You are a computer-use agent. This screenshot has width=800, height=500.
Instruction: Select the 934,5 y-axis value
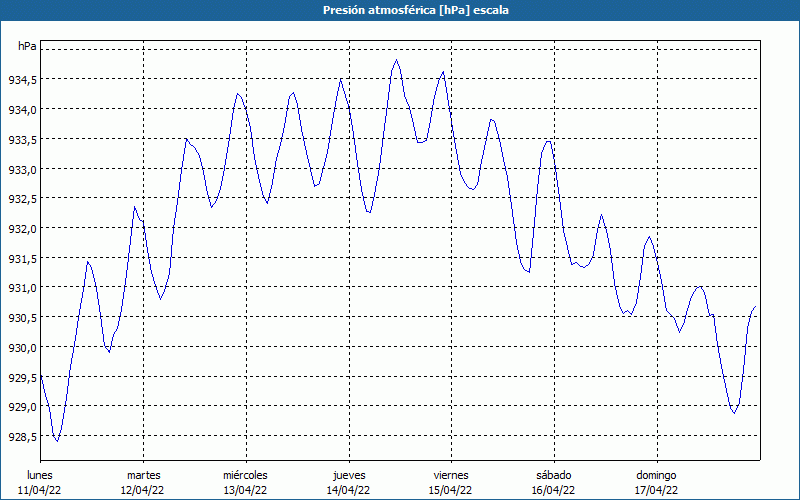click(x=22, y=79)
